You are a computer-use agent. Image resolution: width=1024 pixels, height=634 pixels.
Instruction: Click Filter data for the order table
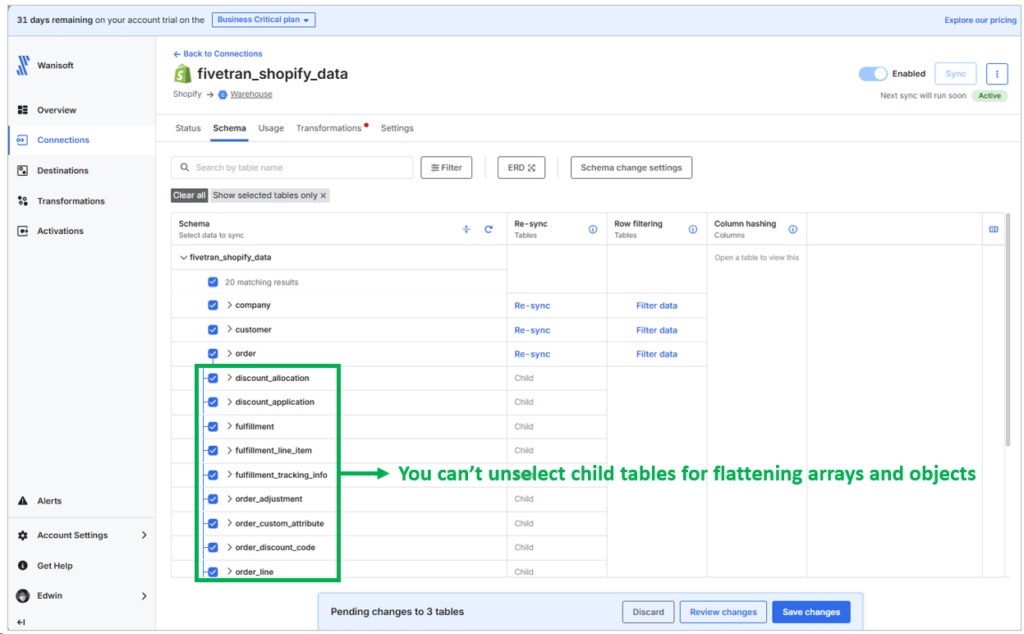[656, 354]
